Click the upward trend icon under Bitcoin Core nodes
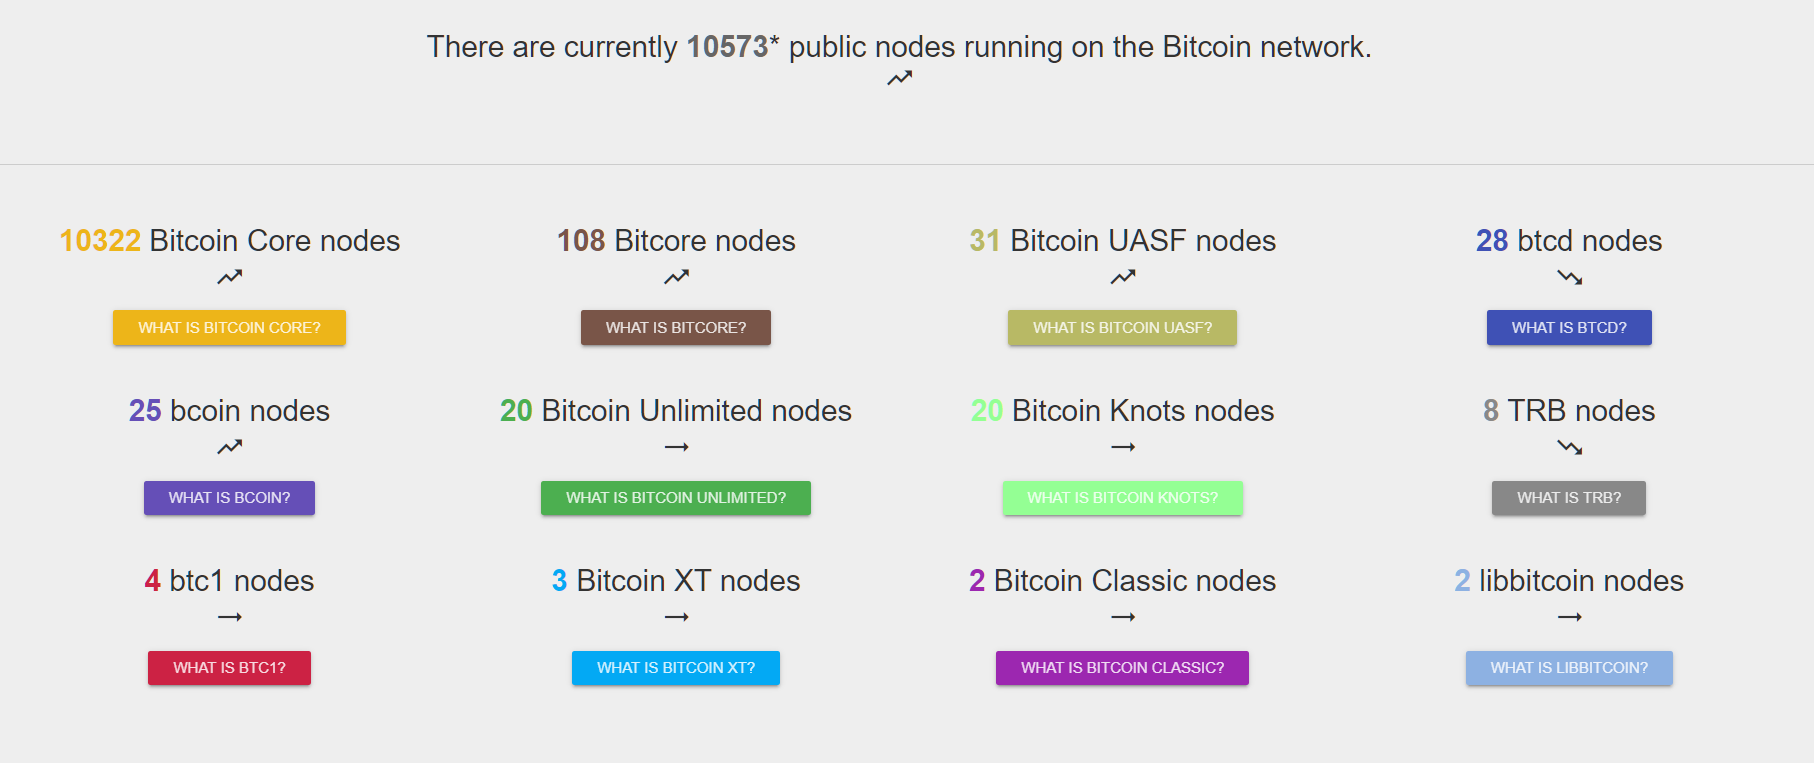Image resolution: width=1814 pixels, height=763 pixels. (229, 277)
